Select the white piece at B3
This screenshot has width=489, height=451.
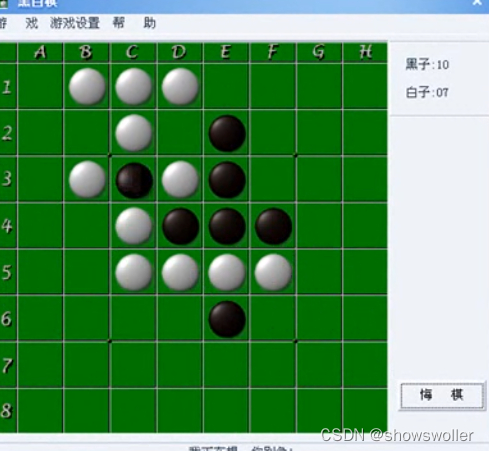pos(87,179)
